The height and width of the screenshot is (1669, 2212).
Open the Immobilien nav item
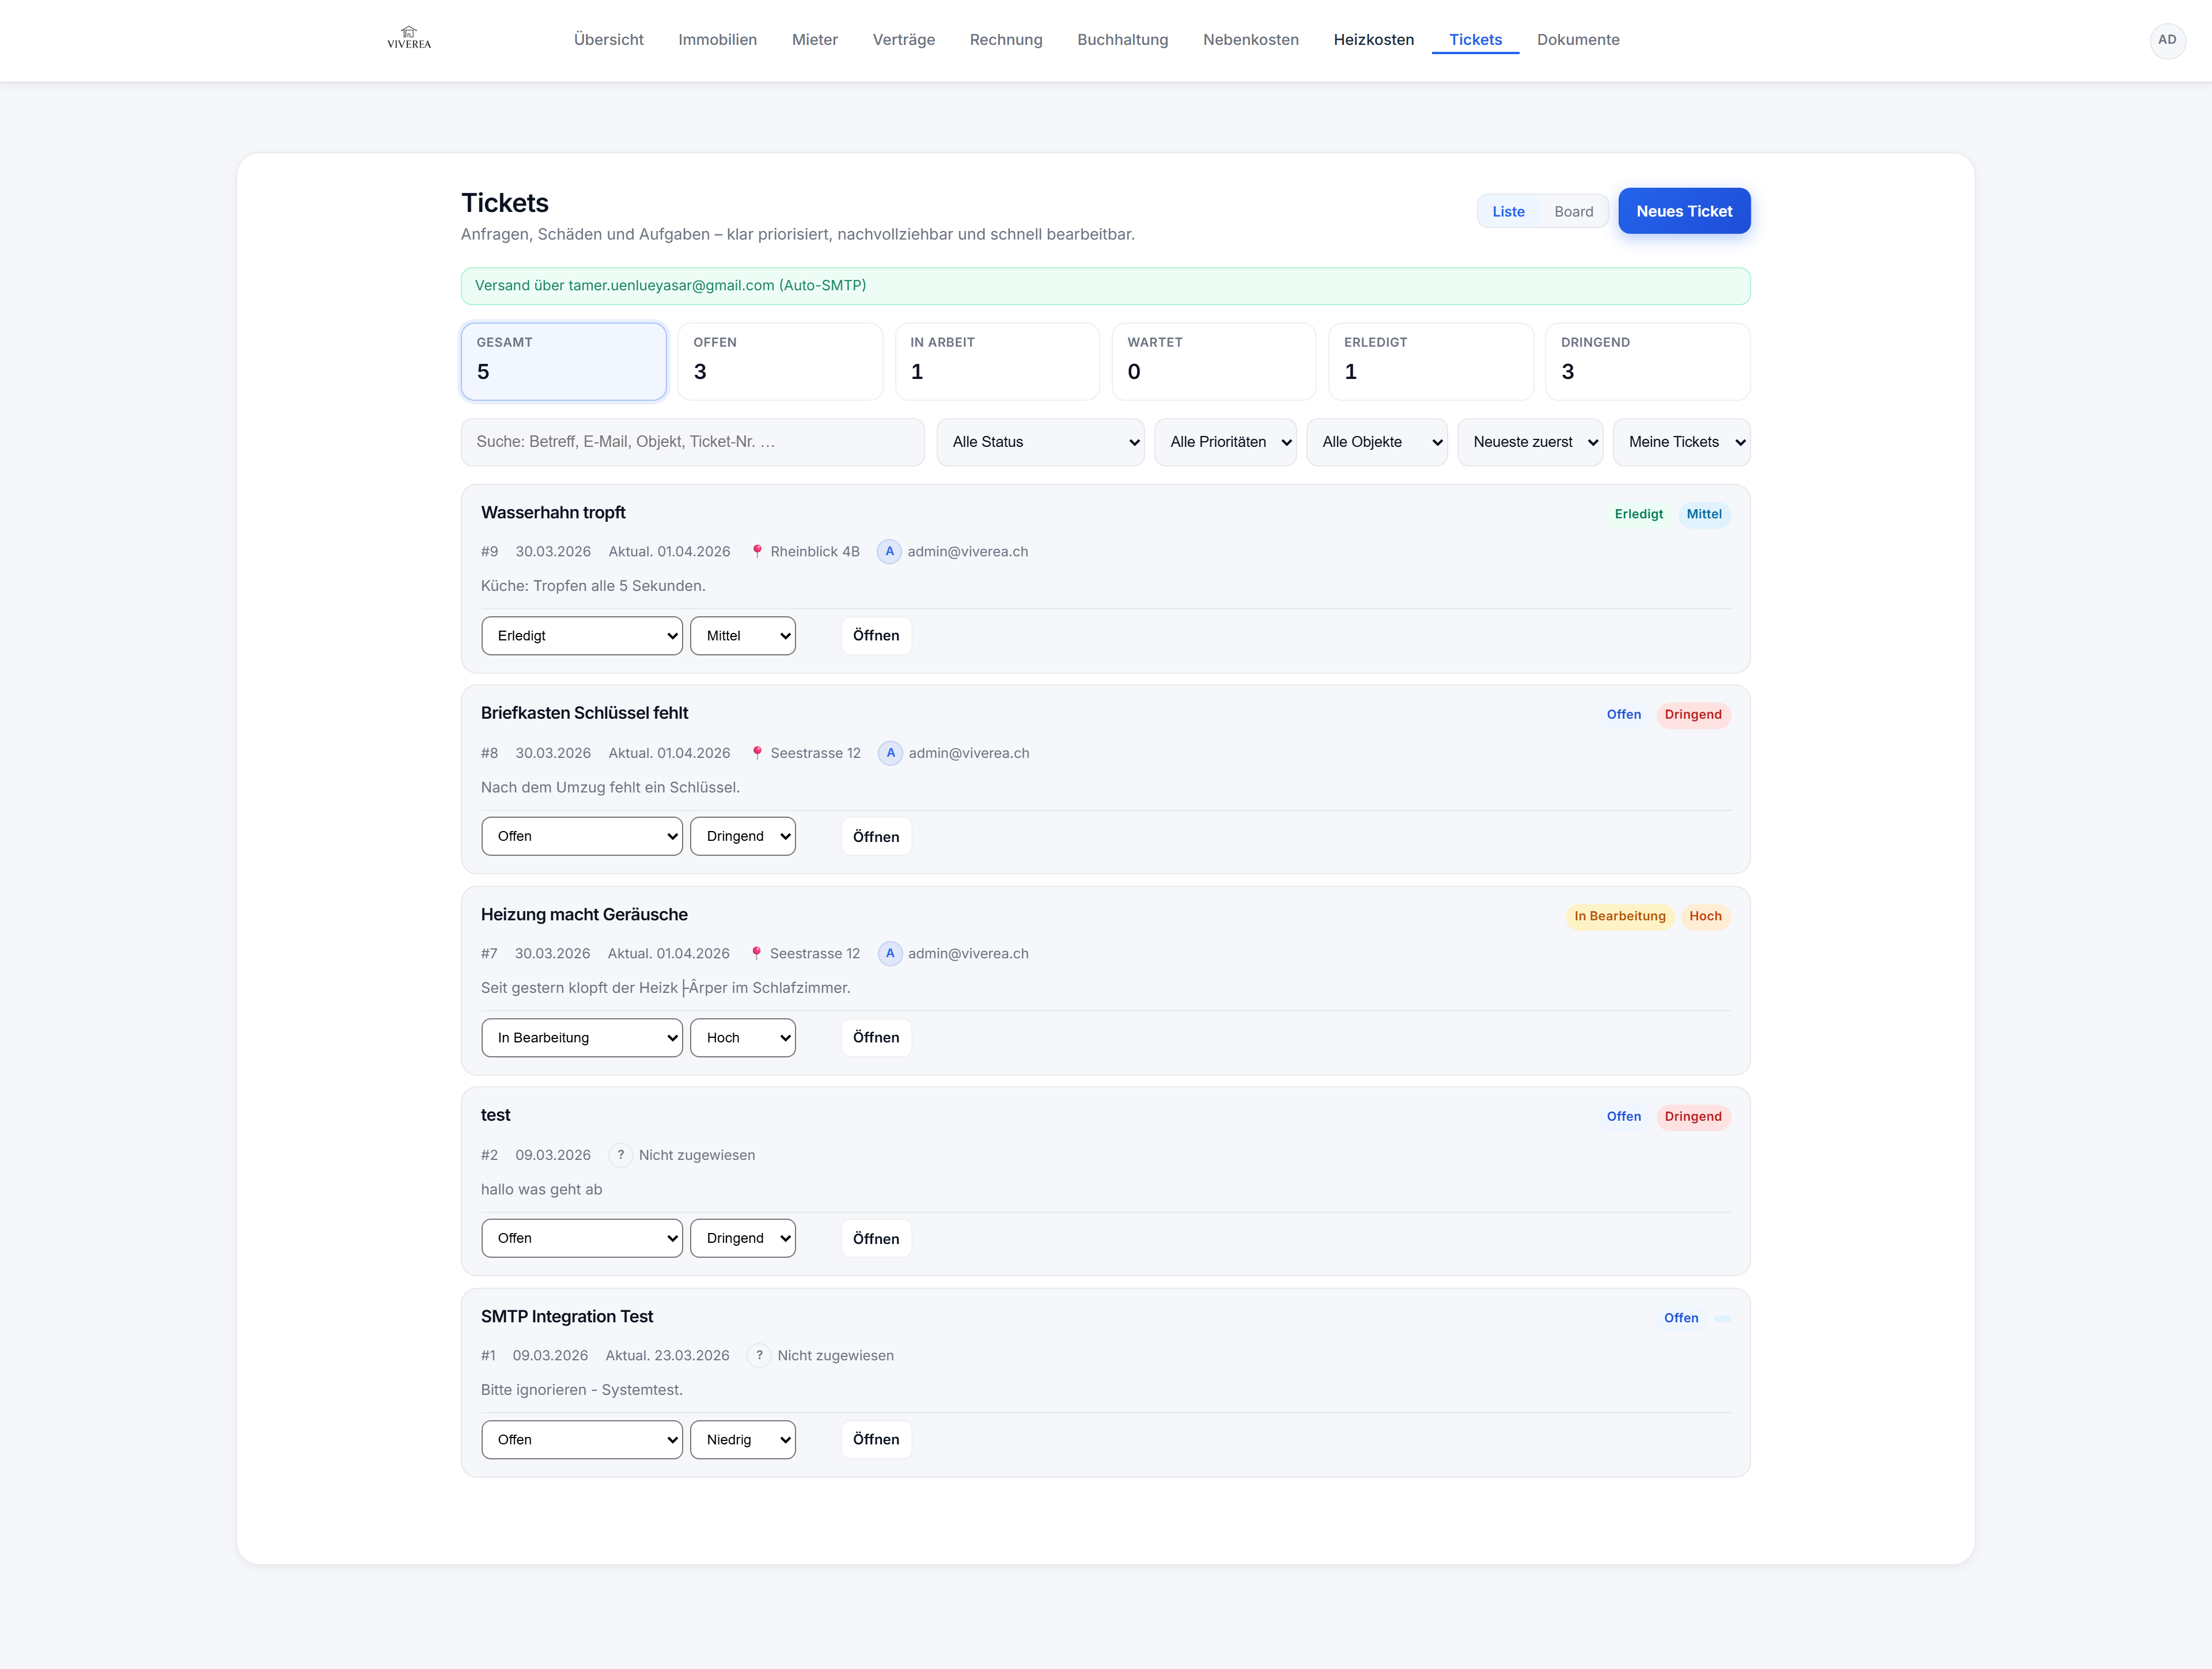(x=717, y=40)
